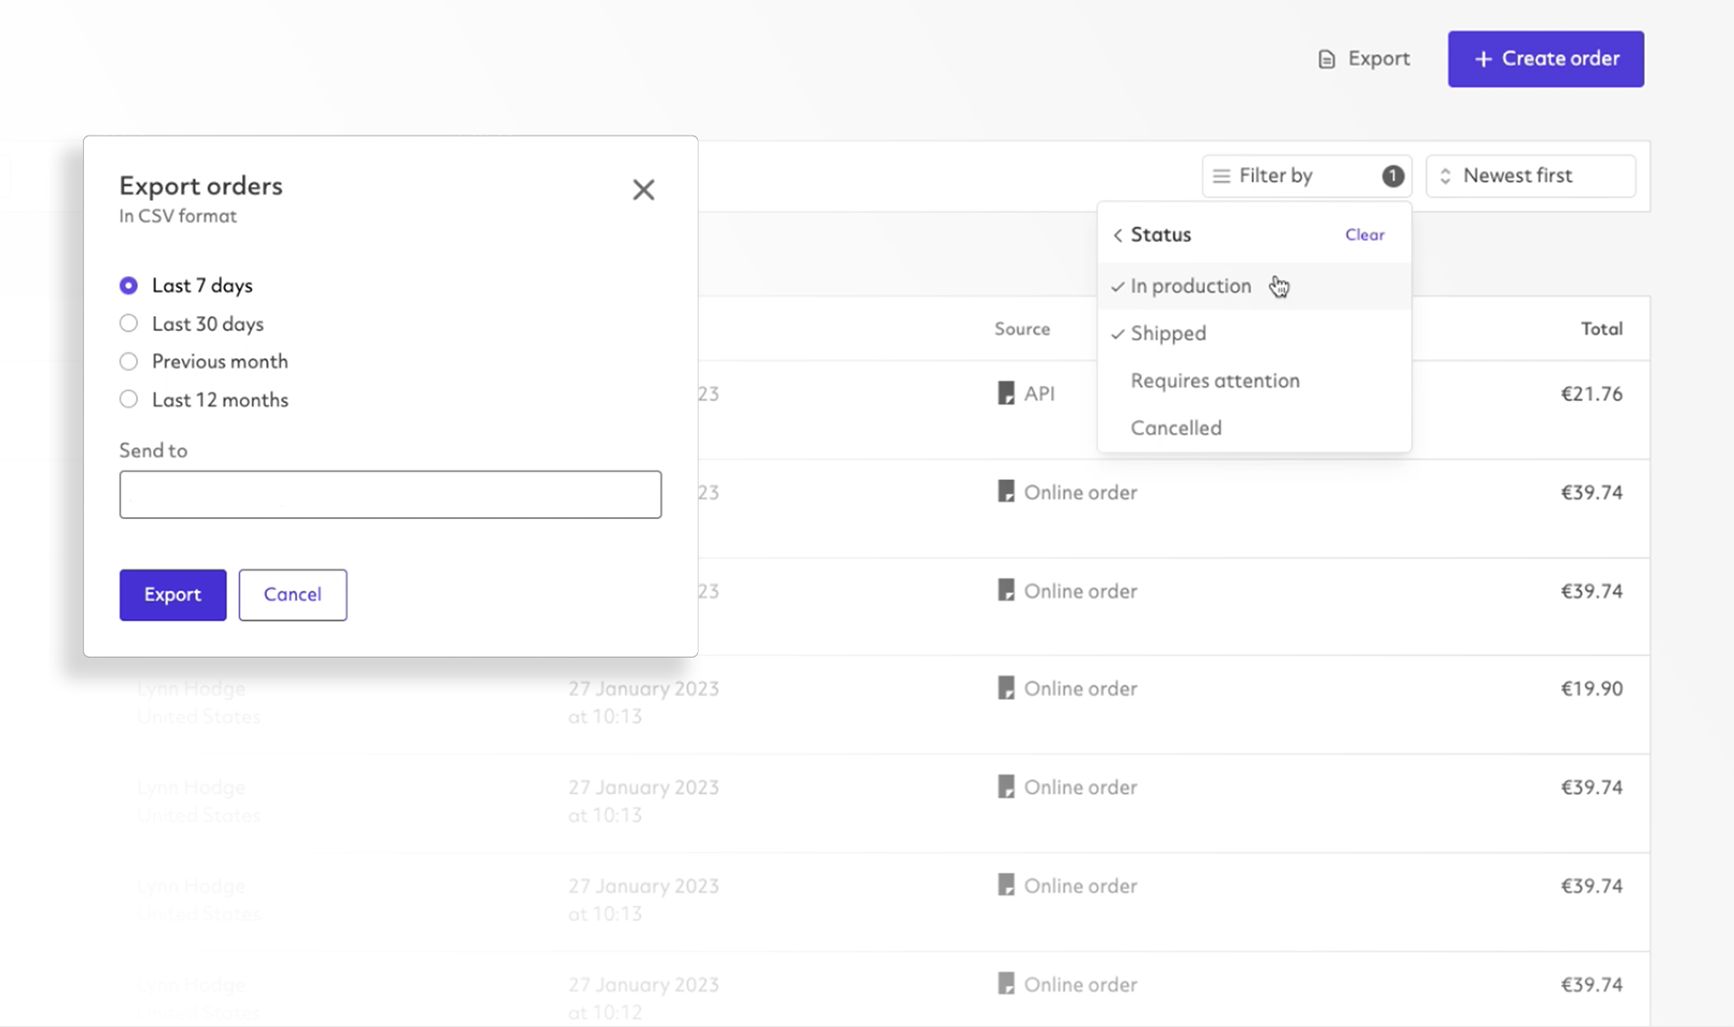Uncheck the Shipped status filter
This screenshot has width=1734, height=1027.
click(1167, 333)
